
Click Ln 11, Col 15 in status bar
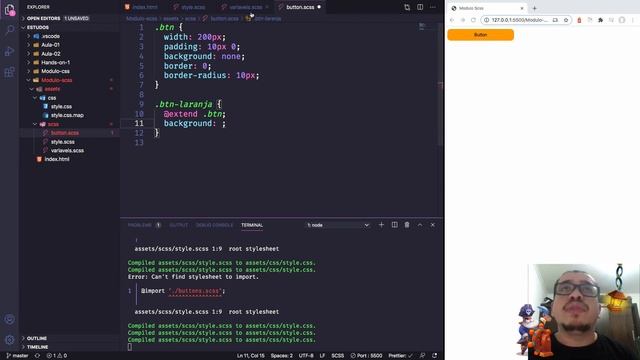pyautogui.click(x=251, y=356)
